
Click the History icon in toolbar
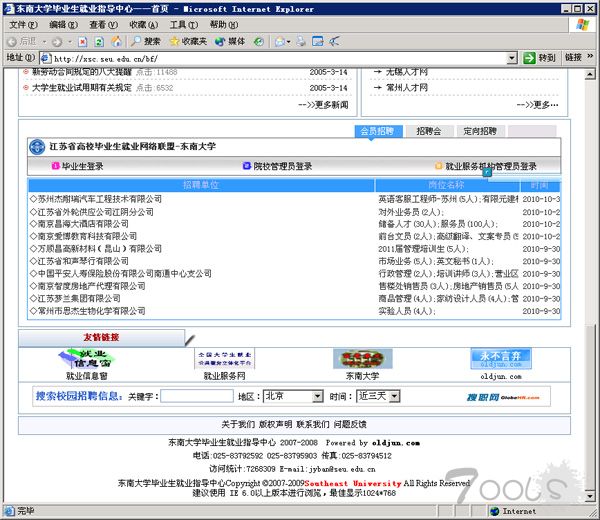coord(259,42)
